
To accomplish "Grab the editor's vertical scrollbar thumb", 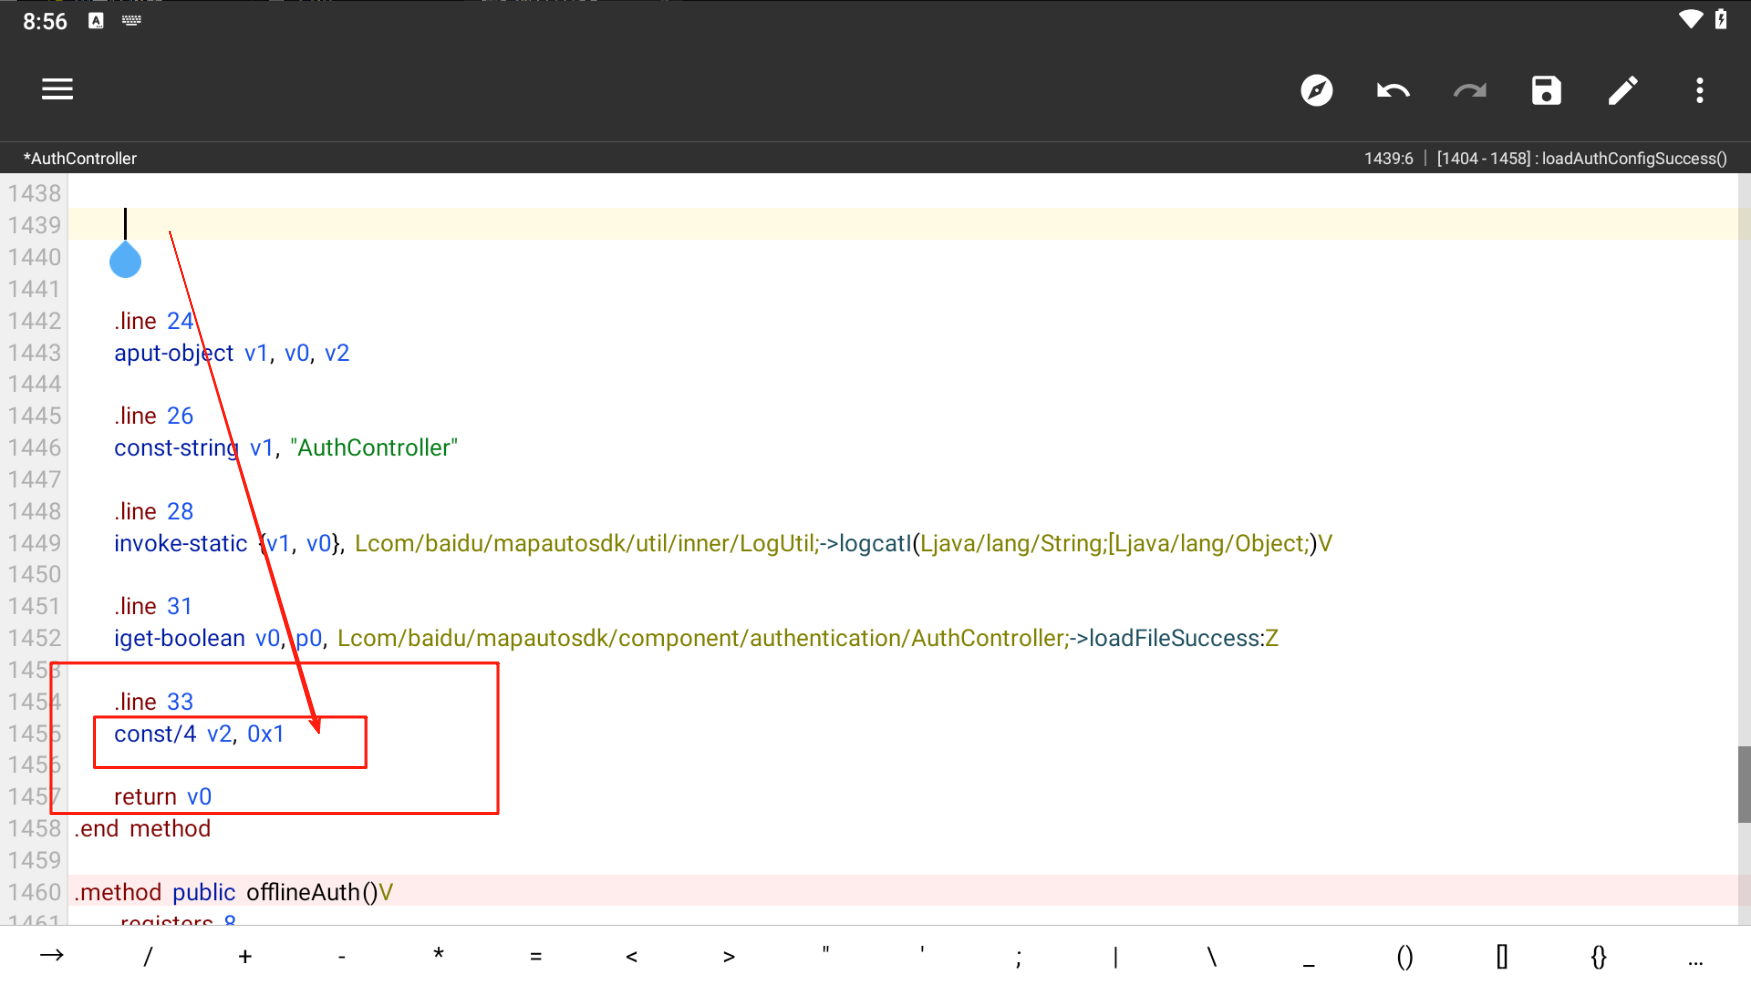I will point(1744,784).
